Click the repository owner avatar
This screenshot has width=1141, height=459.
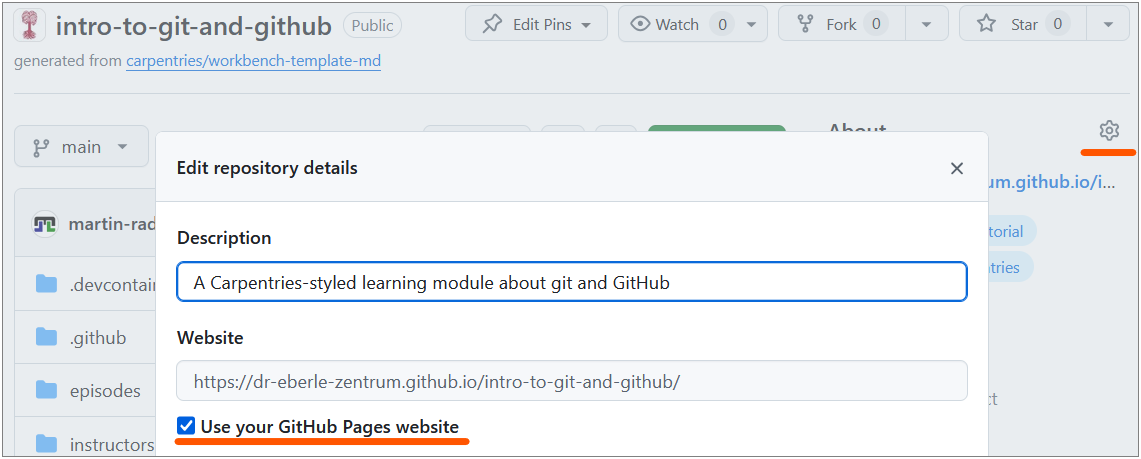click(30, 25)
